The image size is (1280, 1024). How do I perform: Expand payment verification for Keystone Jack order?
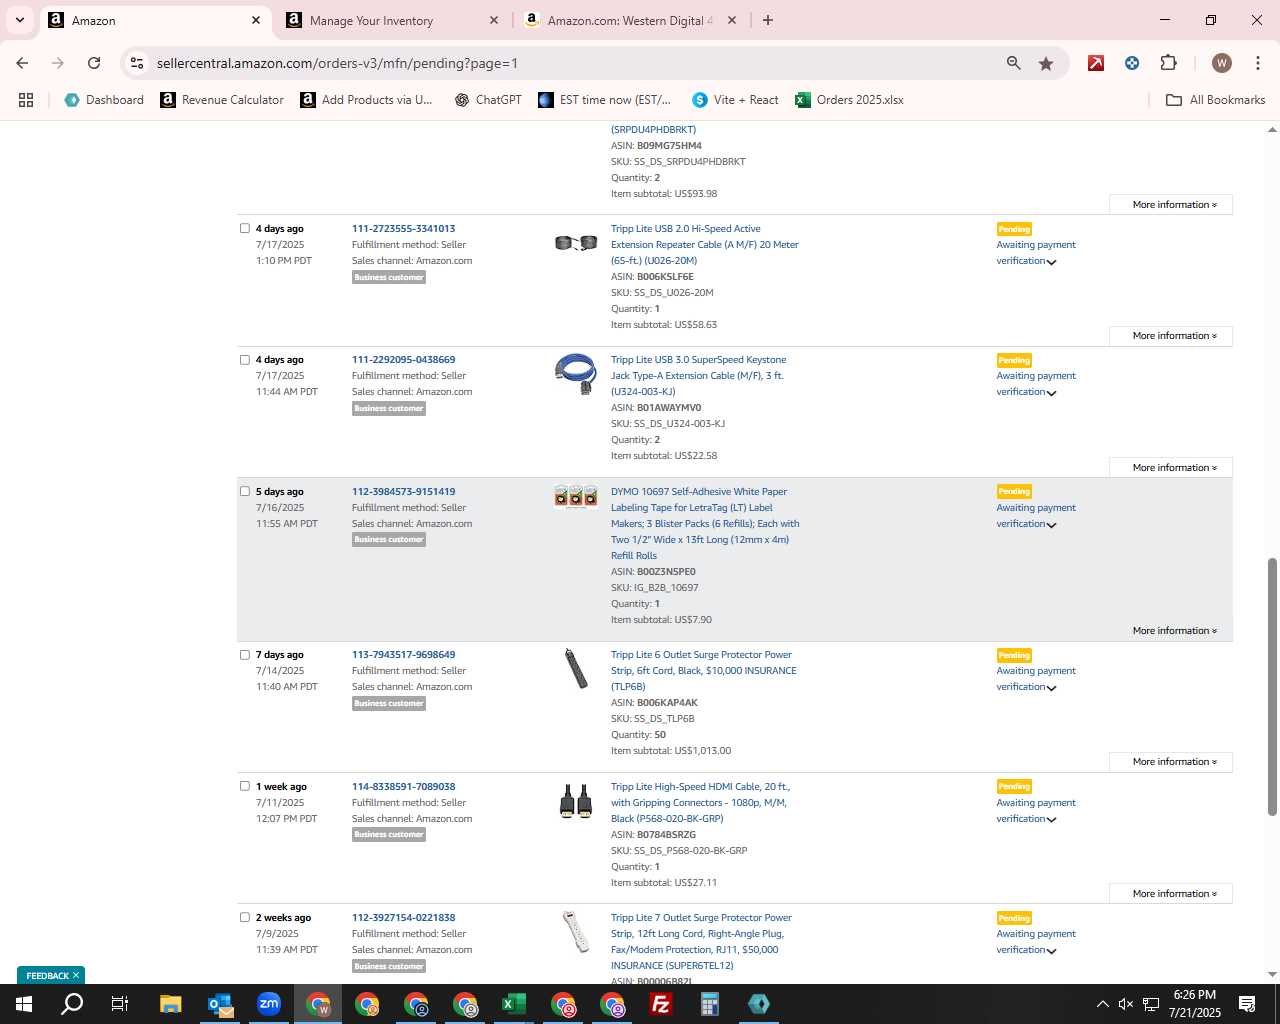tap(1051, 393)
